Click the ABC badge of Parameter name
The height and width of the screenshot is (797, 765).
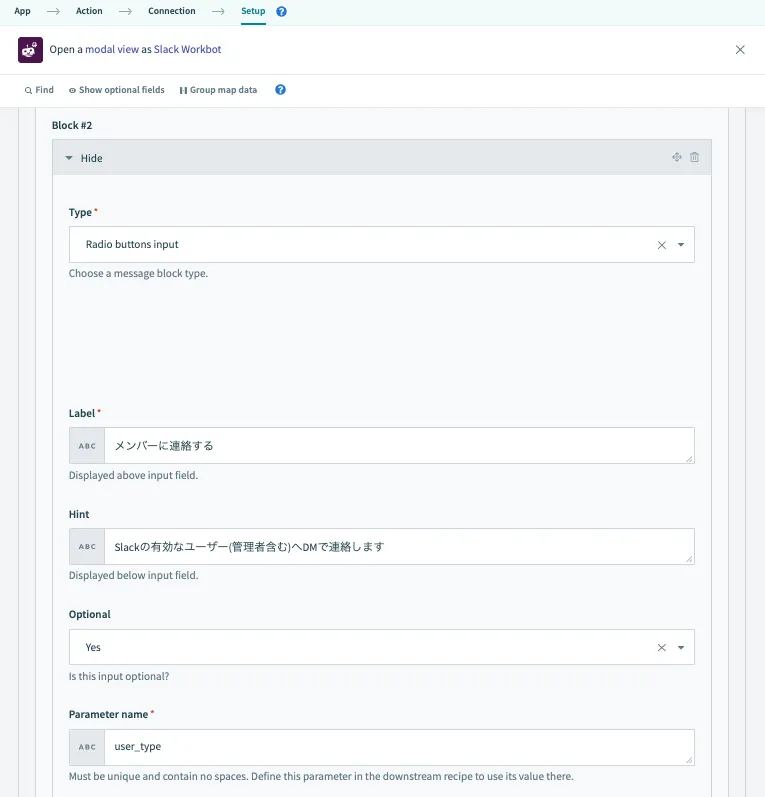pos(87,747)
